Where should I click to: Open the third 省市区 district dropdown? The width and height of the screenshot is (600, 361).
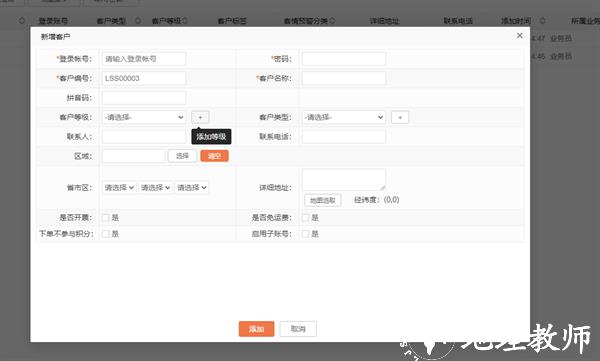pos(192,188)
